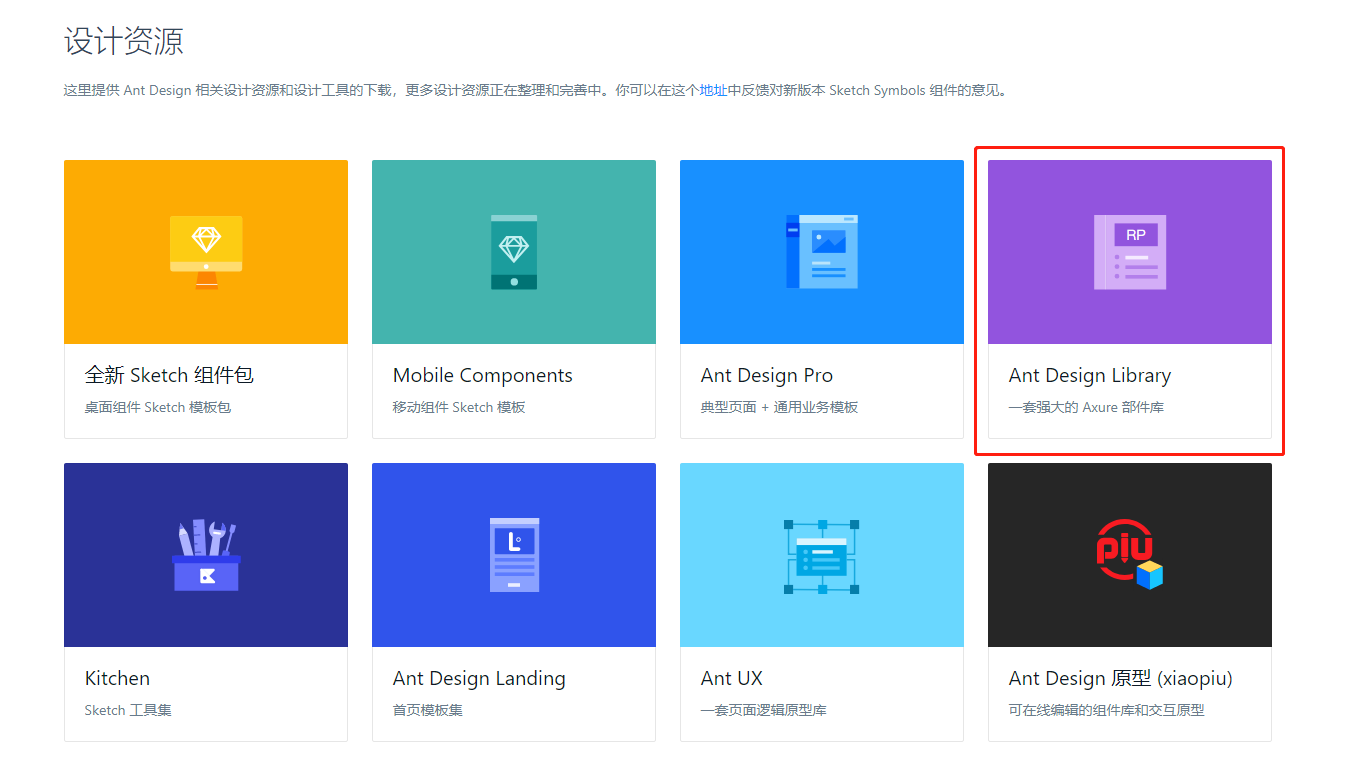Click the 首页模板集 description

pyautogui.click(x=428, y=710)
